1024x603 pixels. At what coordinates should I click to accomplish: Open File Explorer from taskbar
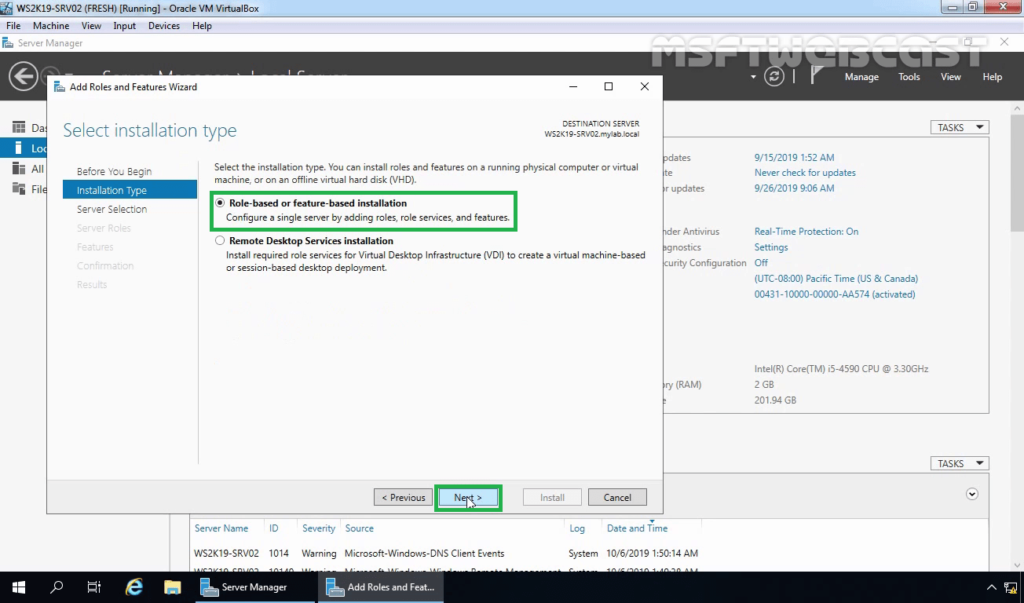(x=172, y=587)
